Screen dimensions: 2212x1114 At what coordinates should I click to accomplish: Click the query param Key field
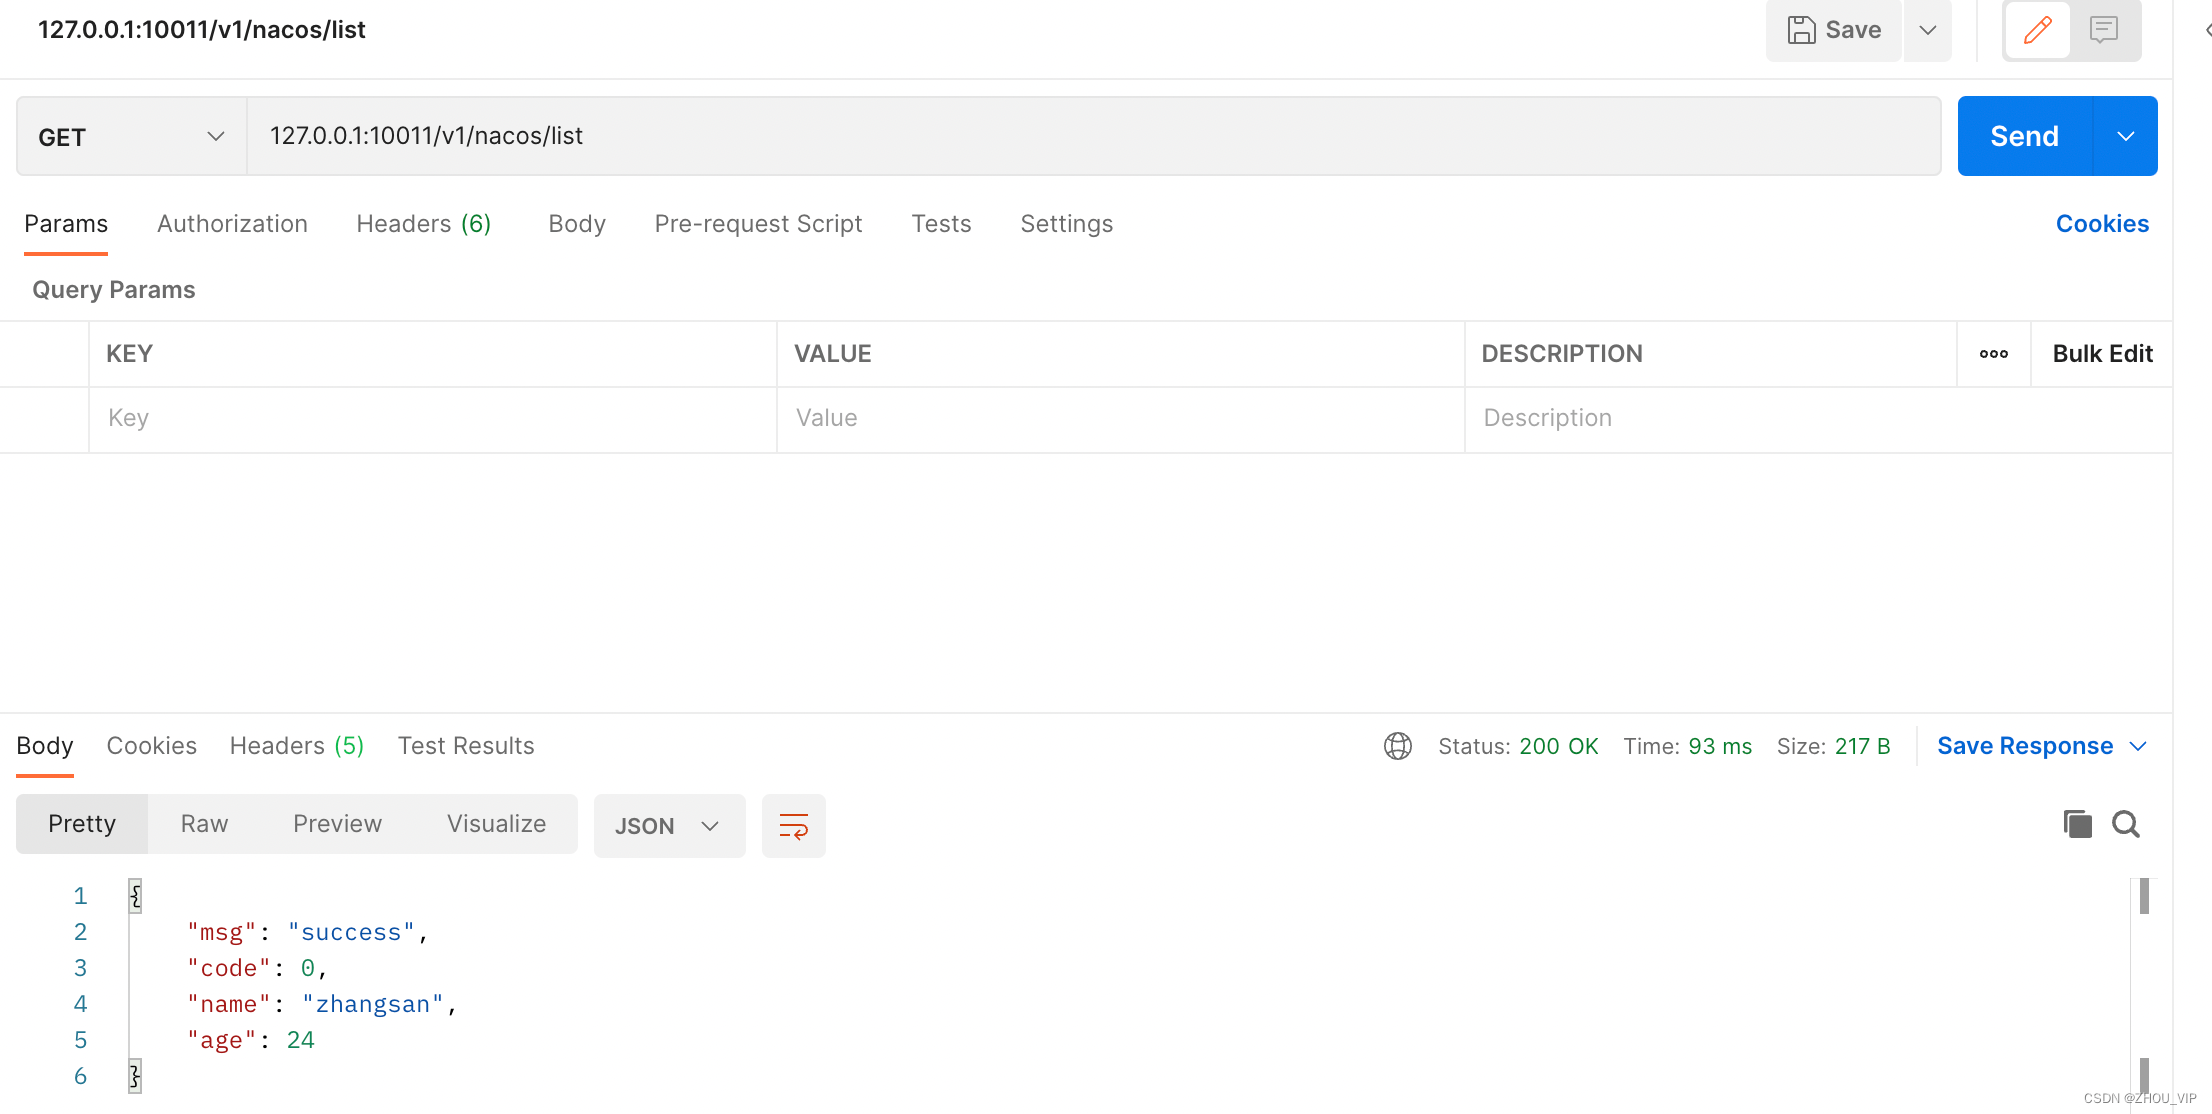coord(432,418)
